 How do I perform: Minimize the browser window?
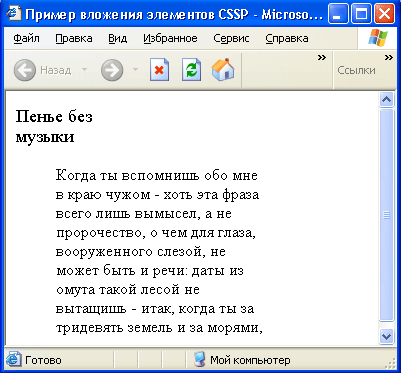point(338,14)
